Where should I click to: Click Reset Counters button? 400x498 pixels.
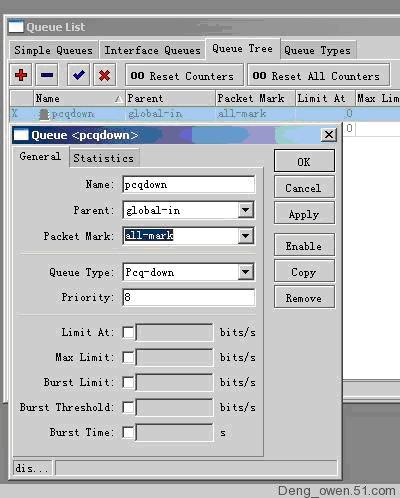[184, 75]
